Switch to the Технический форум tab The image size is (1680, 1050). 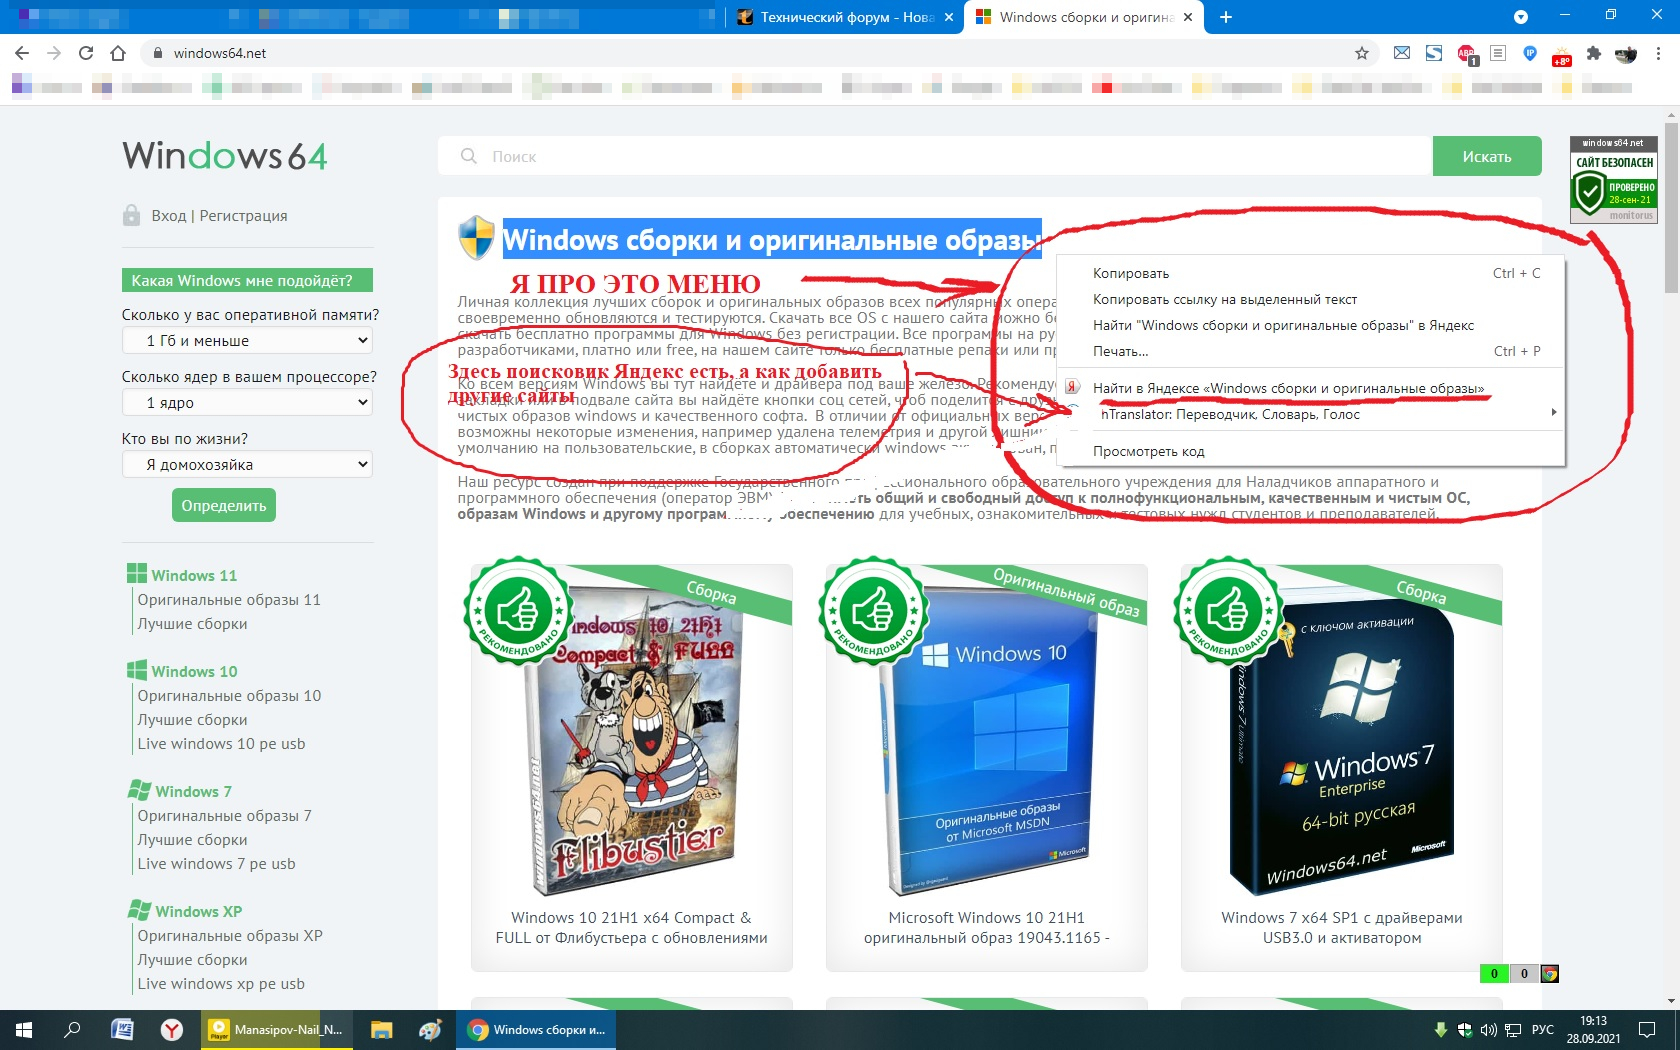(x=845, y=17)
